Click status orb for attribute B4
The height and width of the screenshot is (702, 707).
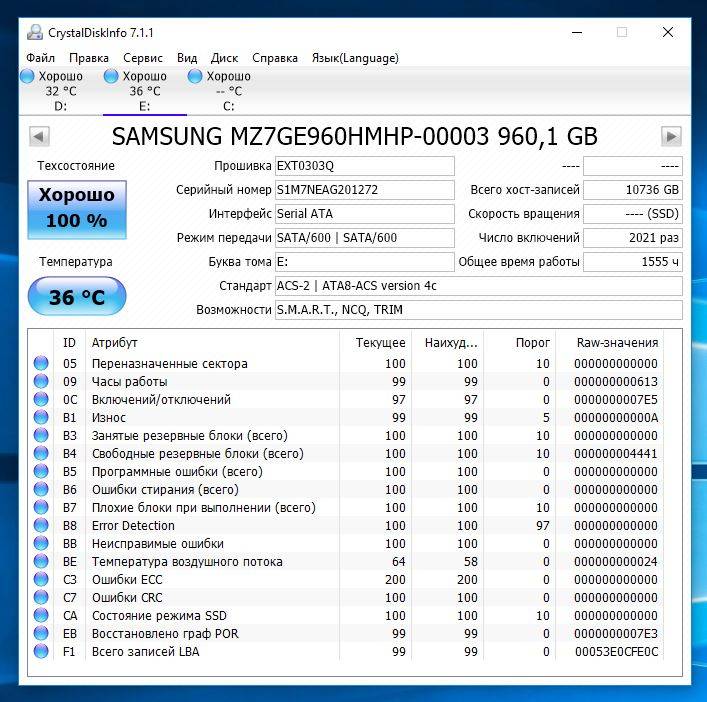[x=41, y=453]
